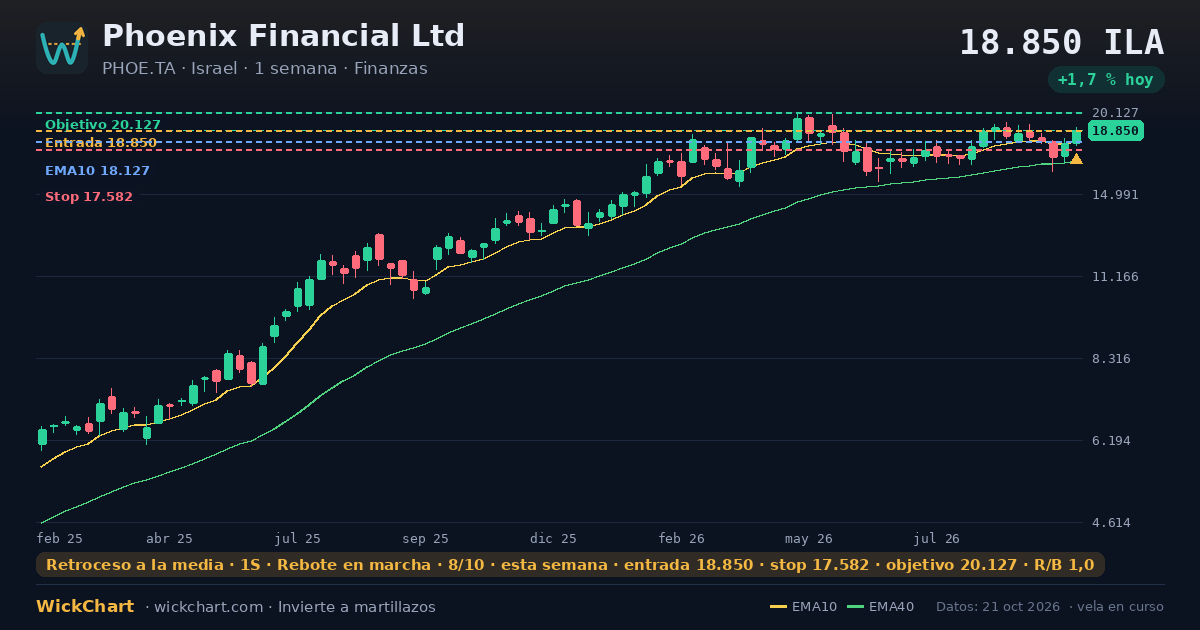Click the feb 26 date label
The height and width of the screenshot is (630, 1200).
pos(682,538)
